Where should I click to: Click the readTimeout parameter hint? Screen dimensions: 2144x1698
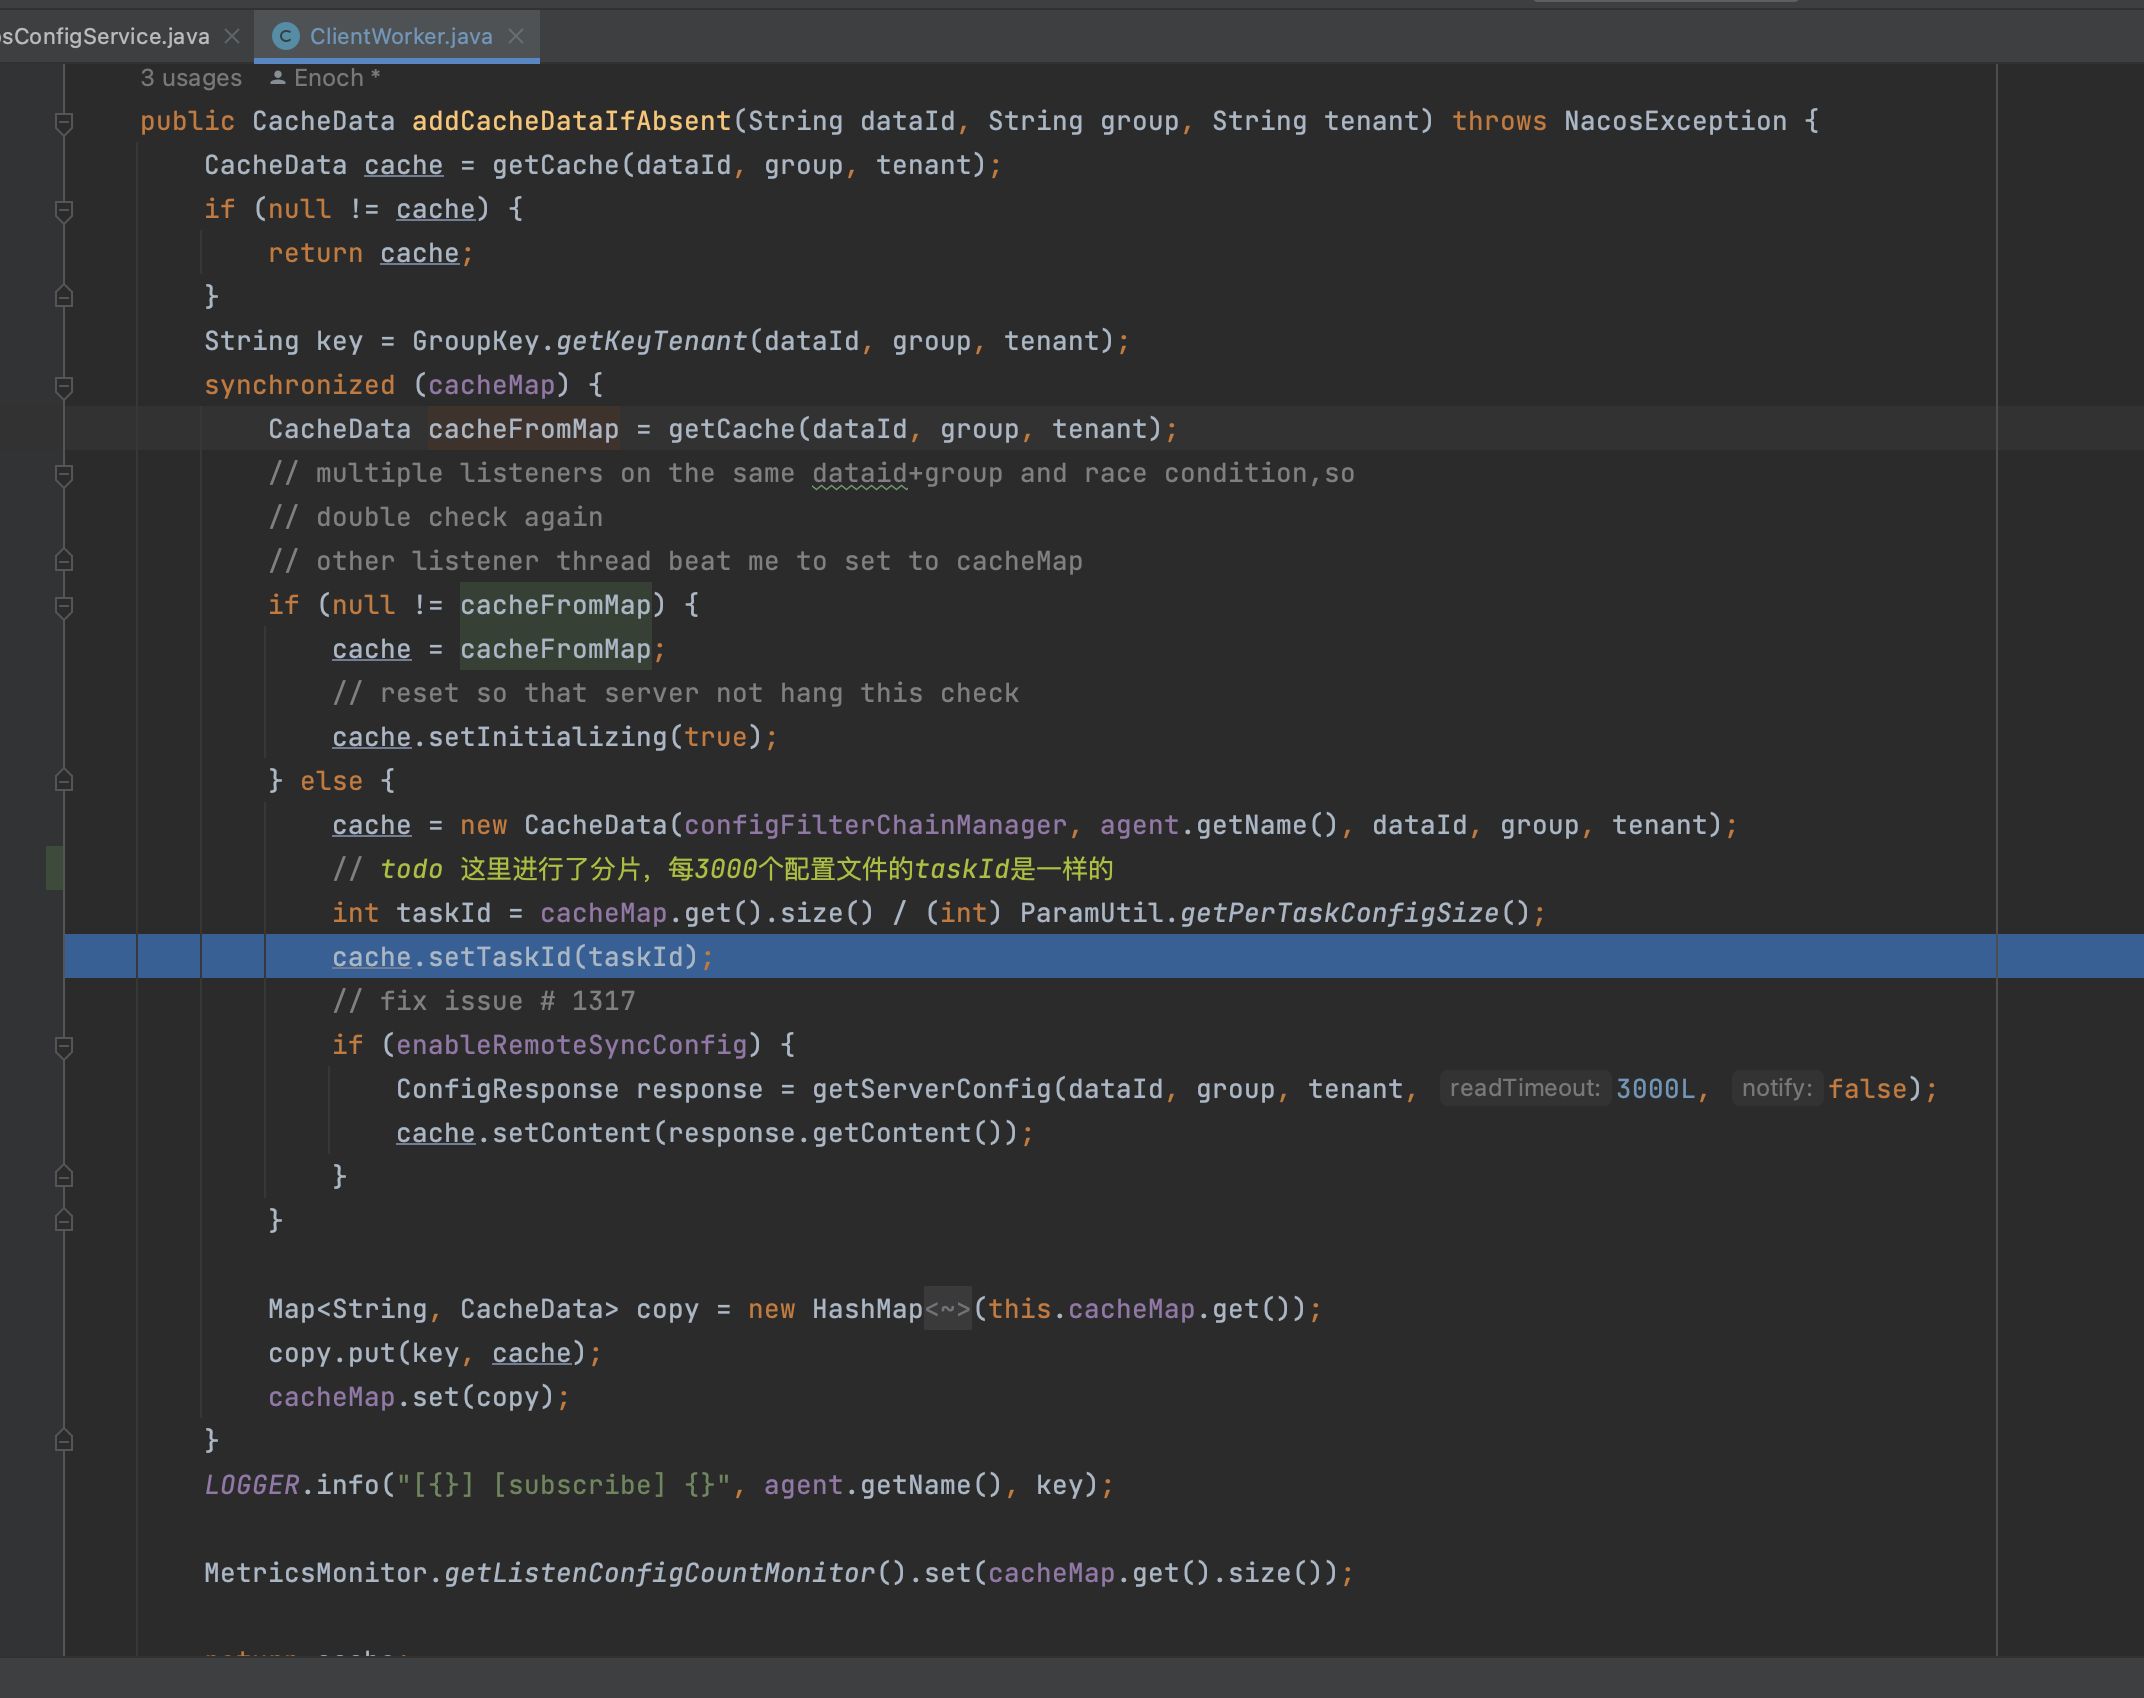[1525, 1088]
